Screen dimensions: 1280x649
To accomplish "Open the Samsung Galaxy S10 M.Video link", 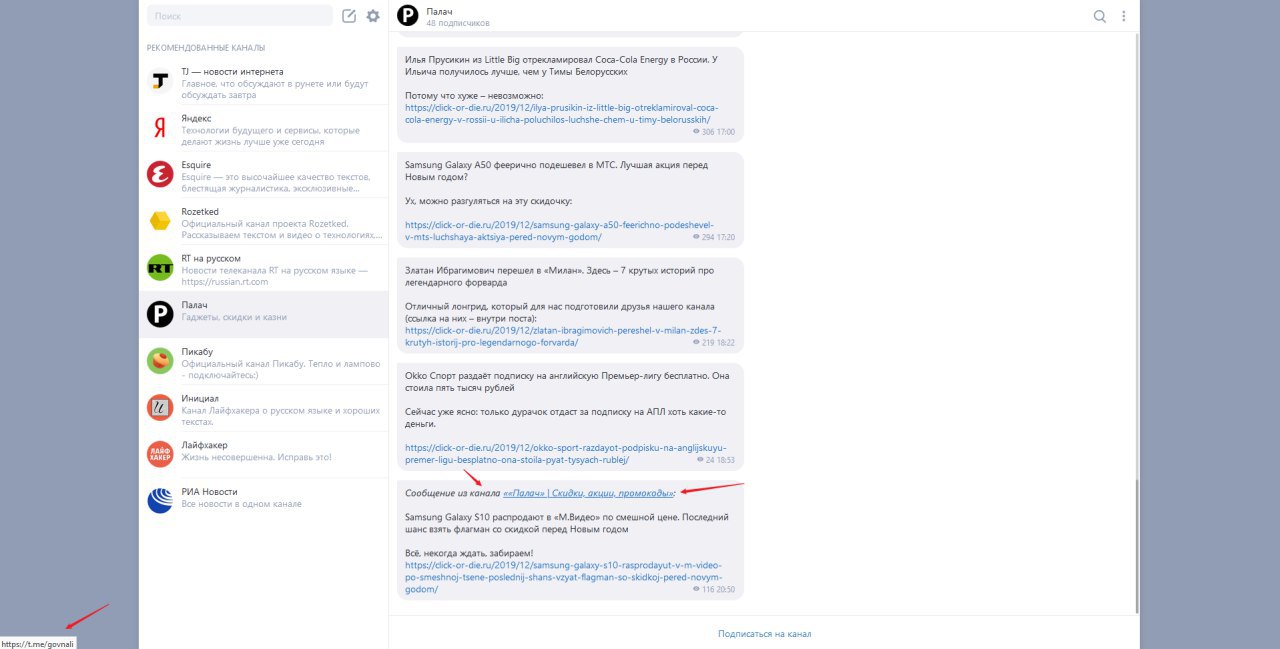I will [x=563, y=577].
